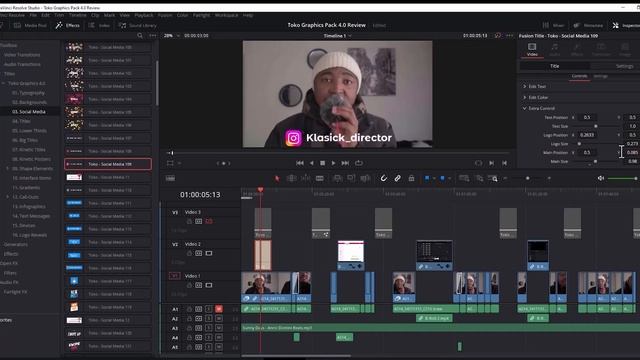Disable the Video 3 track red icon

(209, 221)
